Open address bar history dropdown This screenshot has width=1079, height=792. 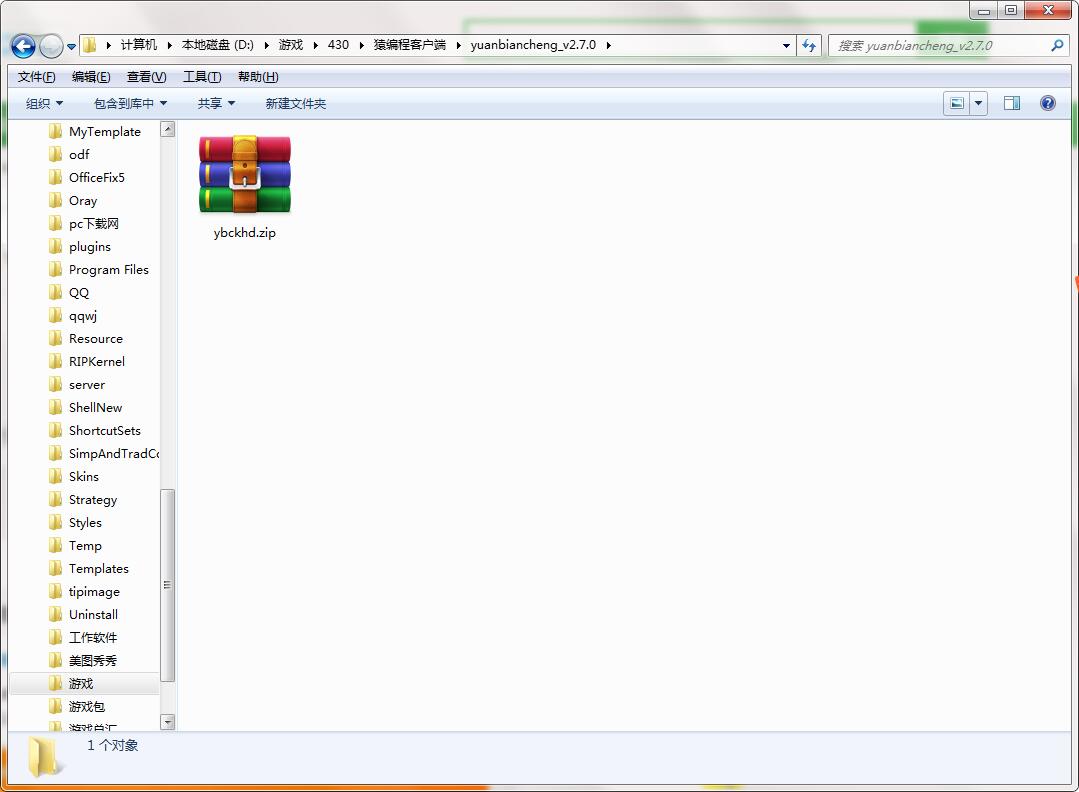[x=786, y=45]
